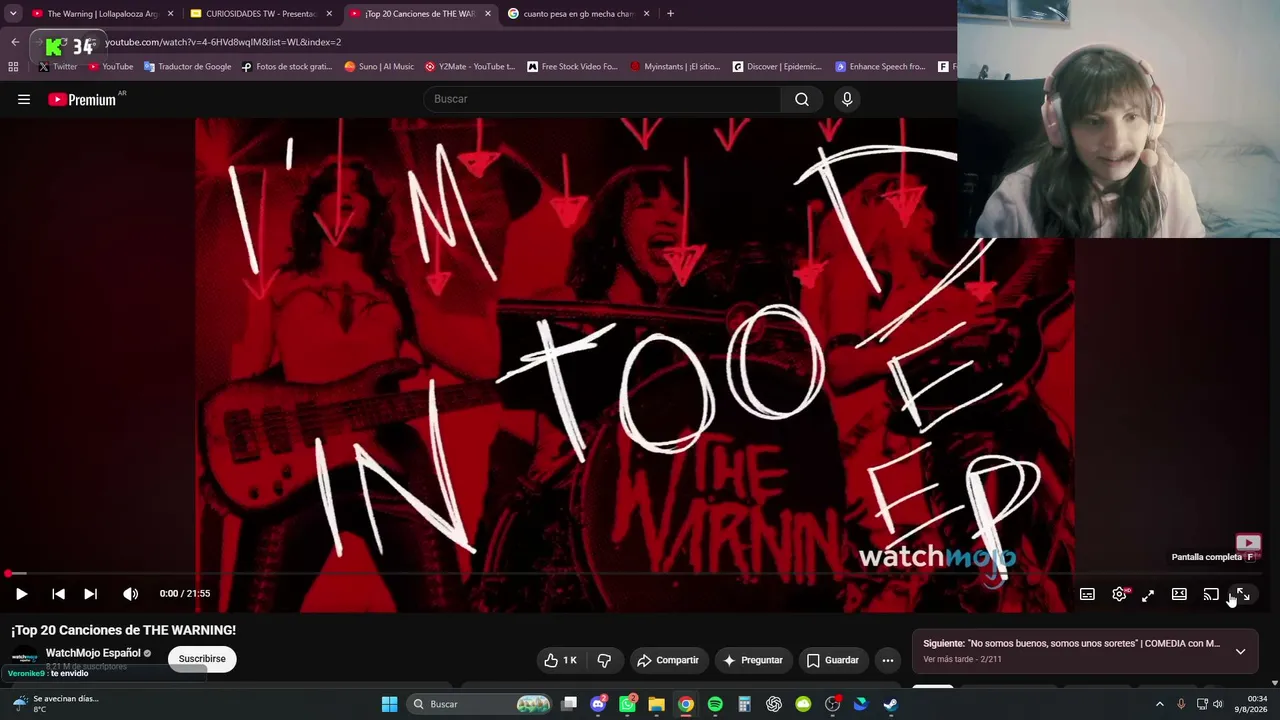1280x720 pixels.
Task: Play the video
Action: click(21, 594)
